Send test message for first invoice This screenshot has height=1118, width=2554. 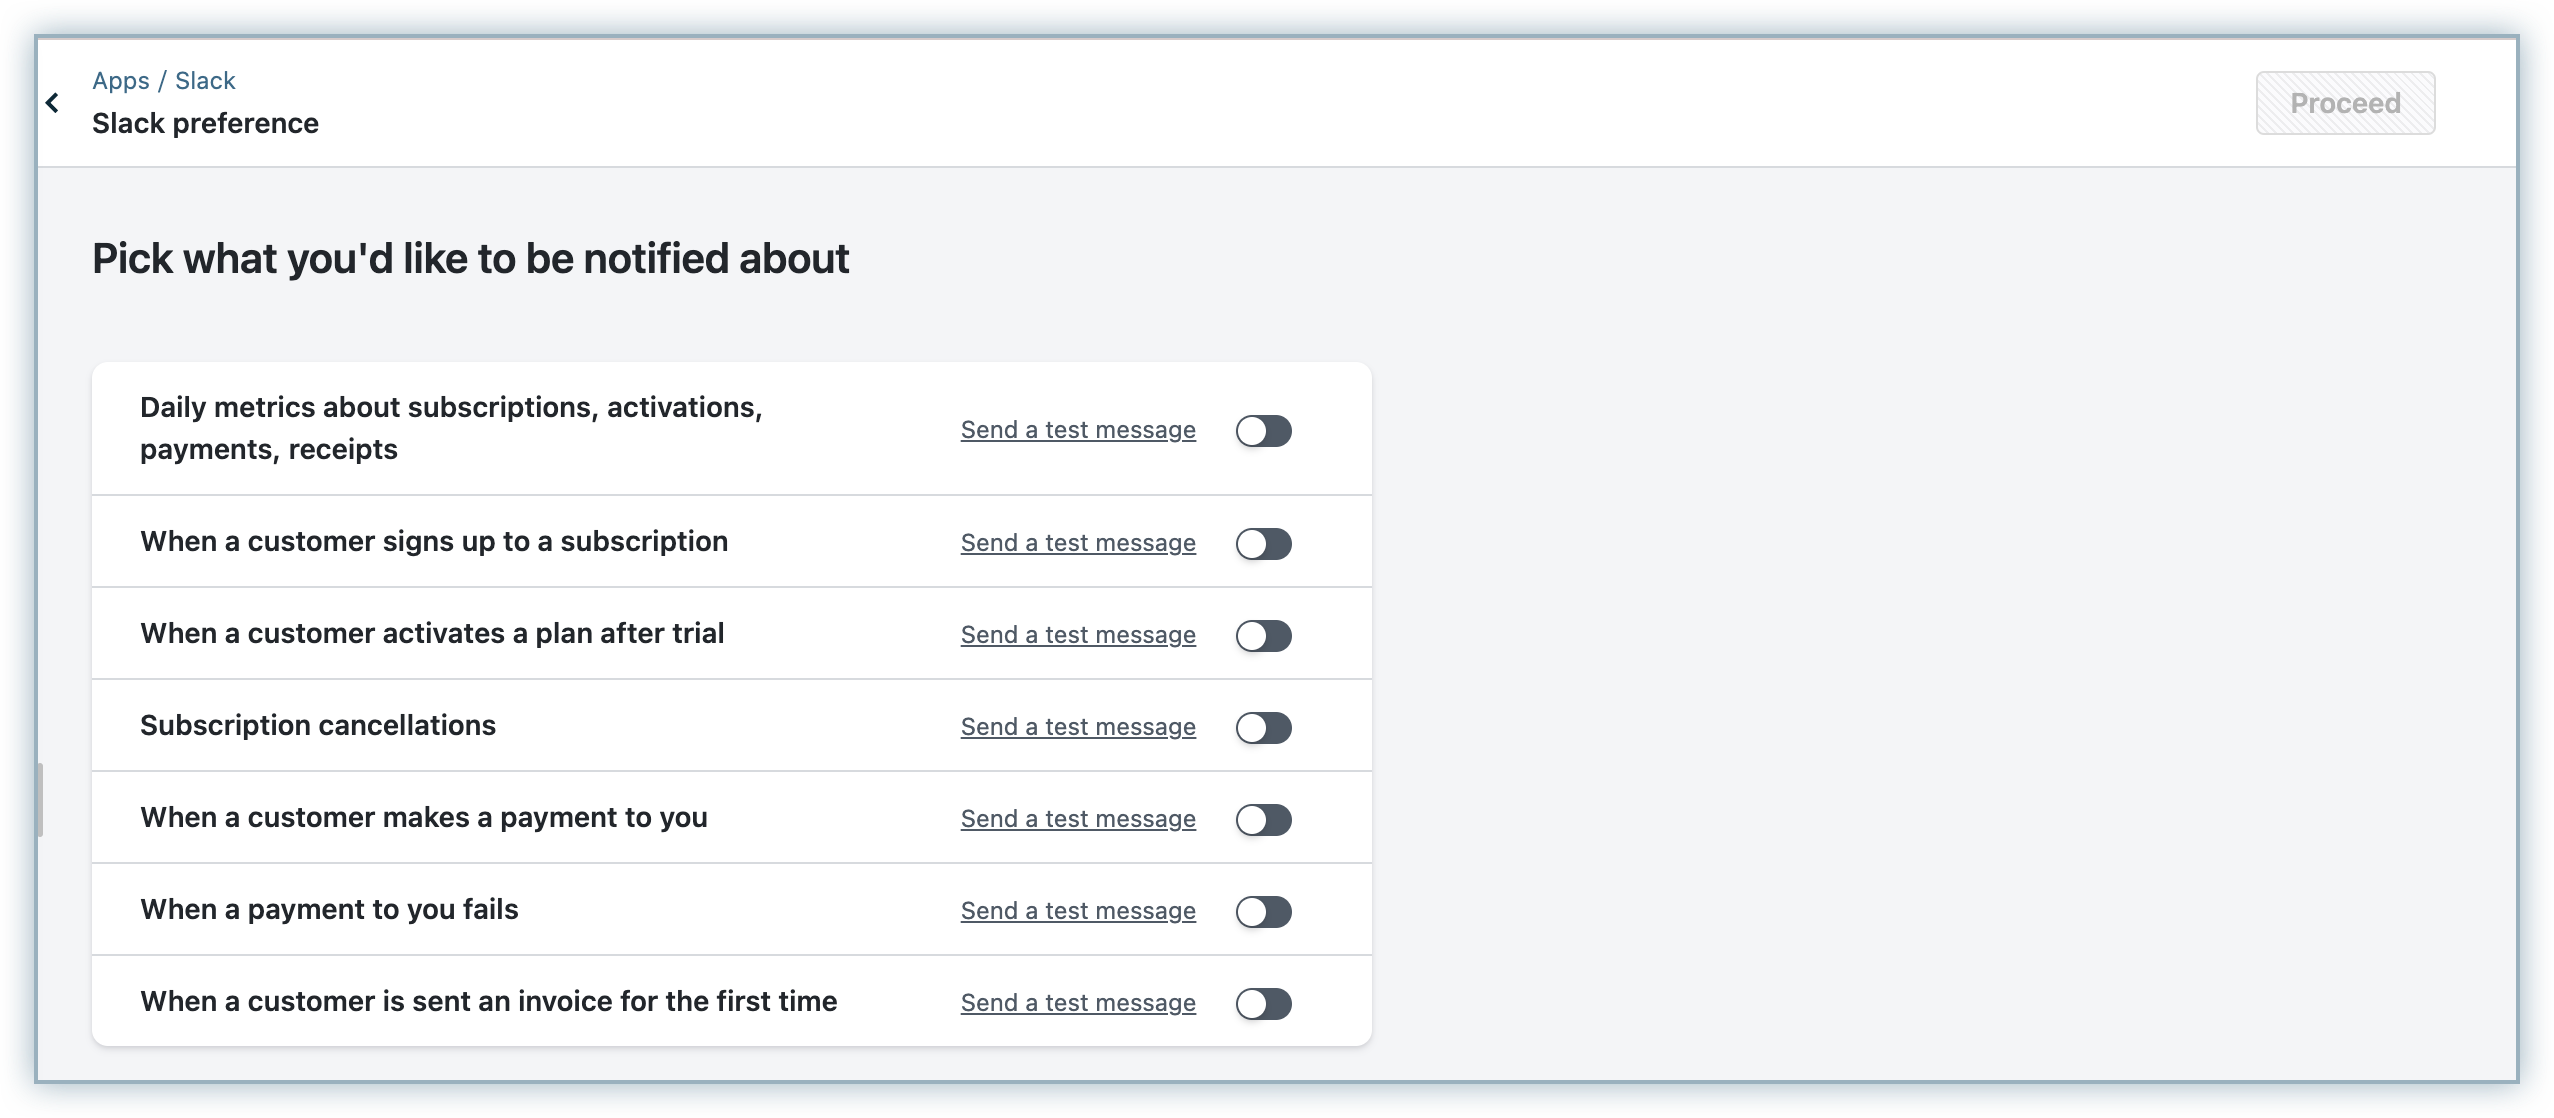1078,1003
